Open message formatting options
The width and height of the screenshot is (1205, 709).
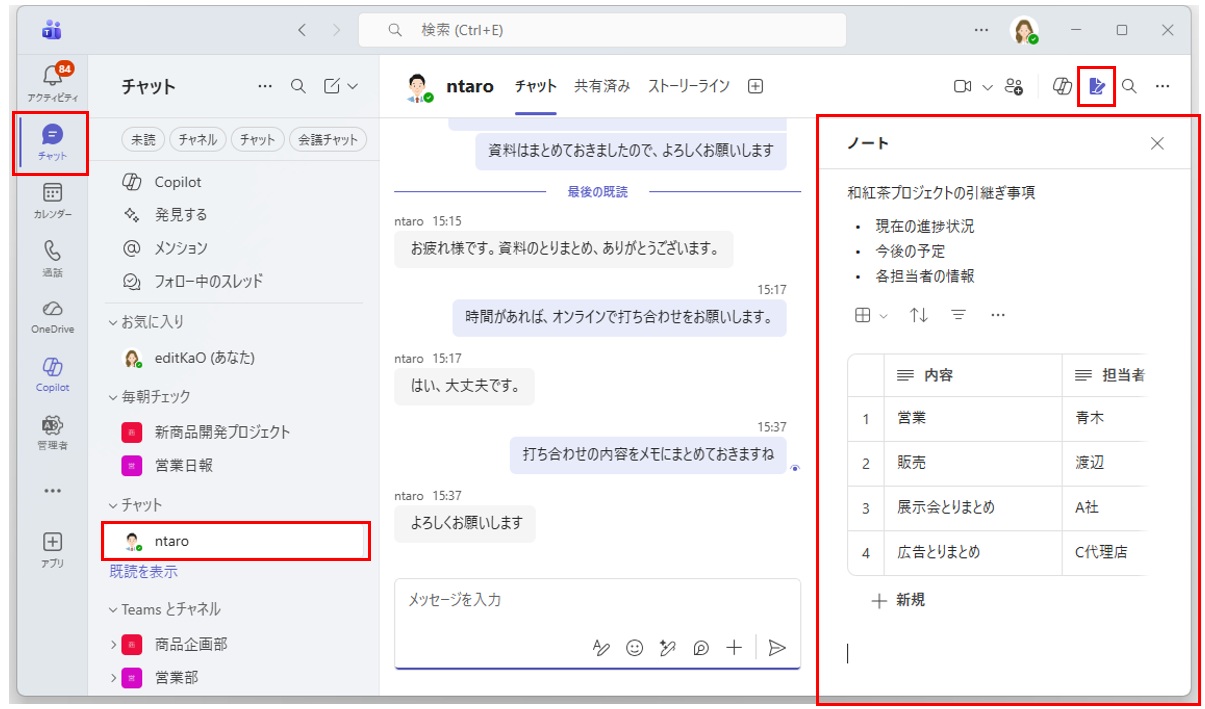point(600,647)
